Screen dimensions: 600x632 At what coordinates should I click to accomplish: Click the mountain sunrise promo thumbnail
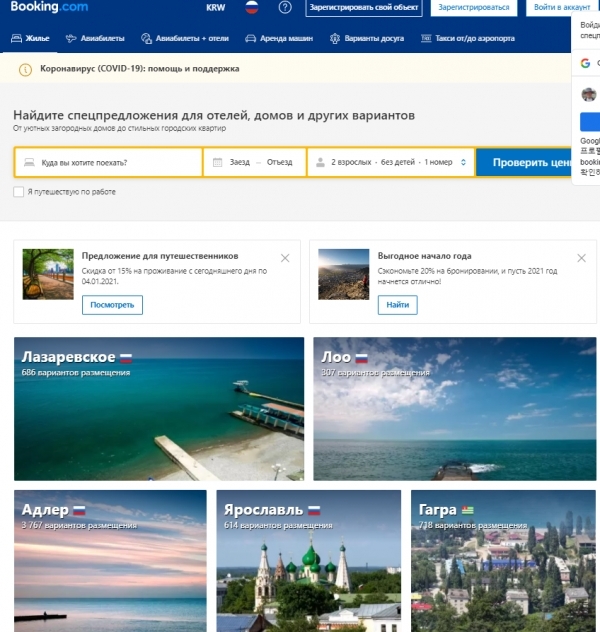pyautogui.click(x=343, y=274)
